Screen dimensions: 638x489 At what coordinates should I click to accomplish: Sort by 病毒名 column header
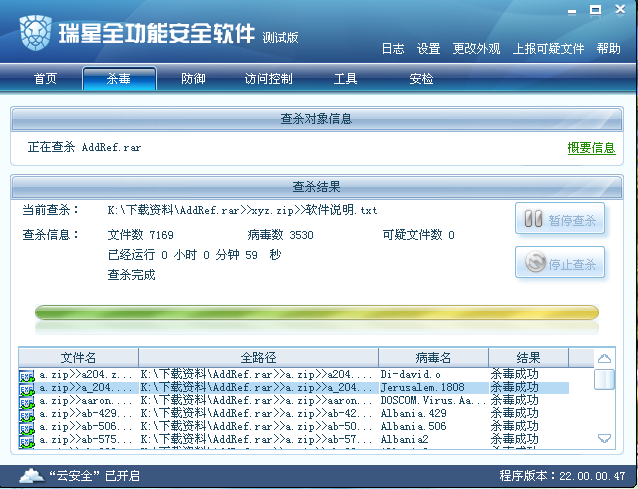433,358
